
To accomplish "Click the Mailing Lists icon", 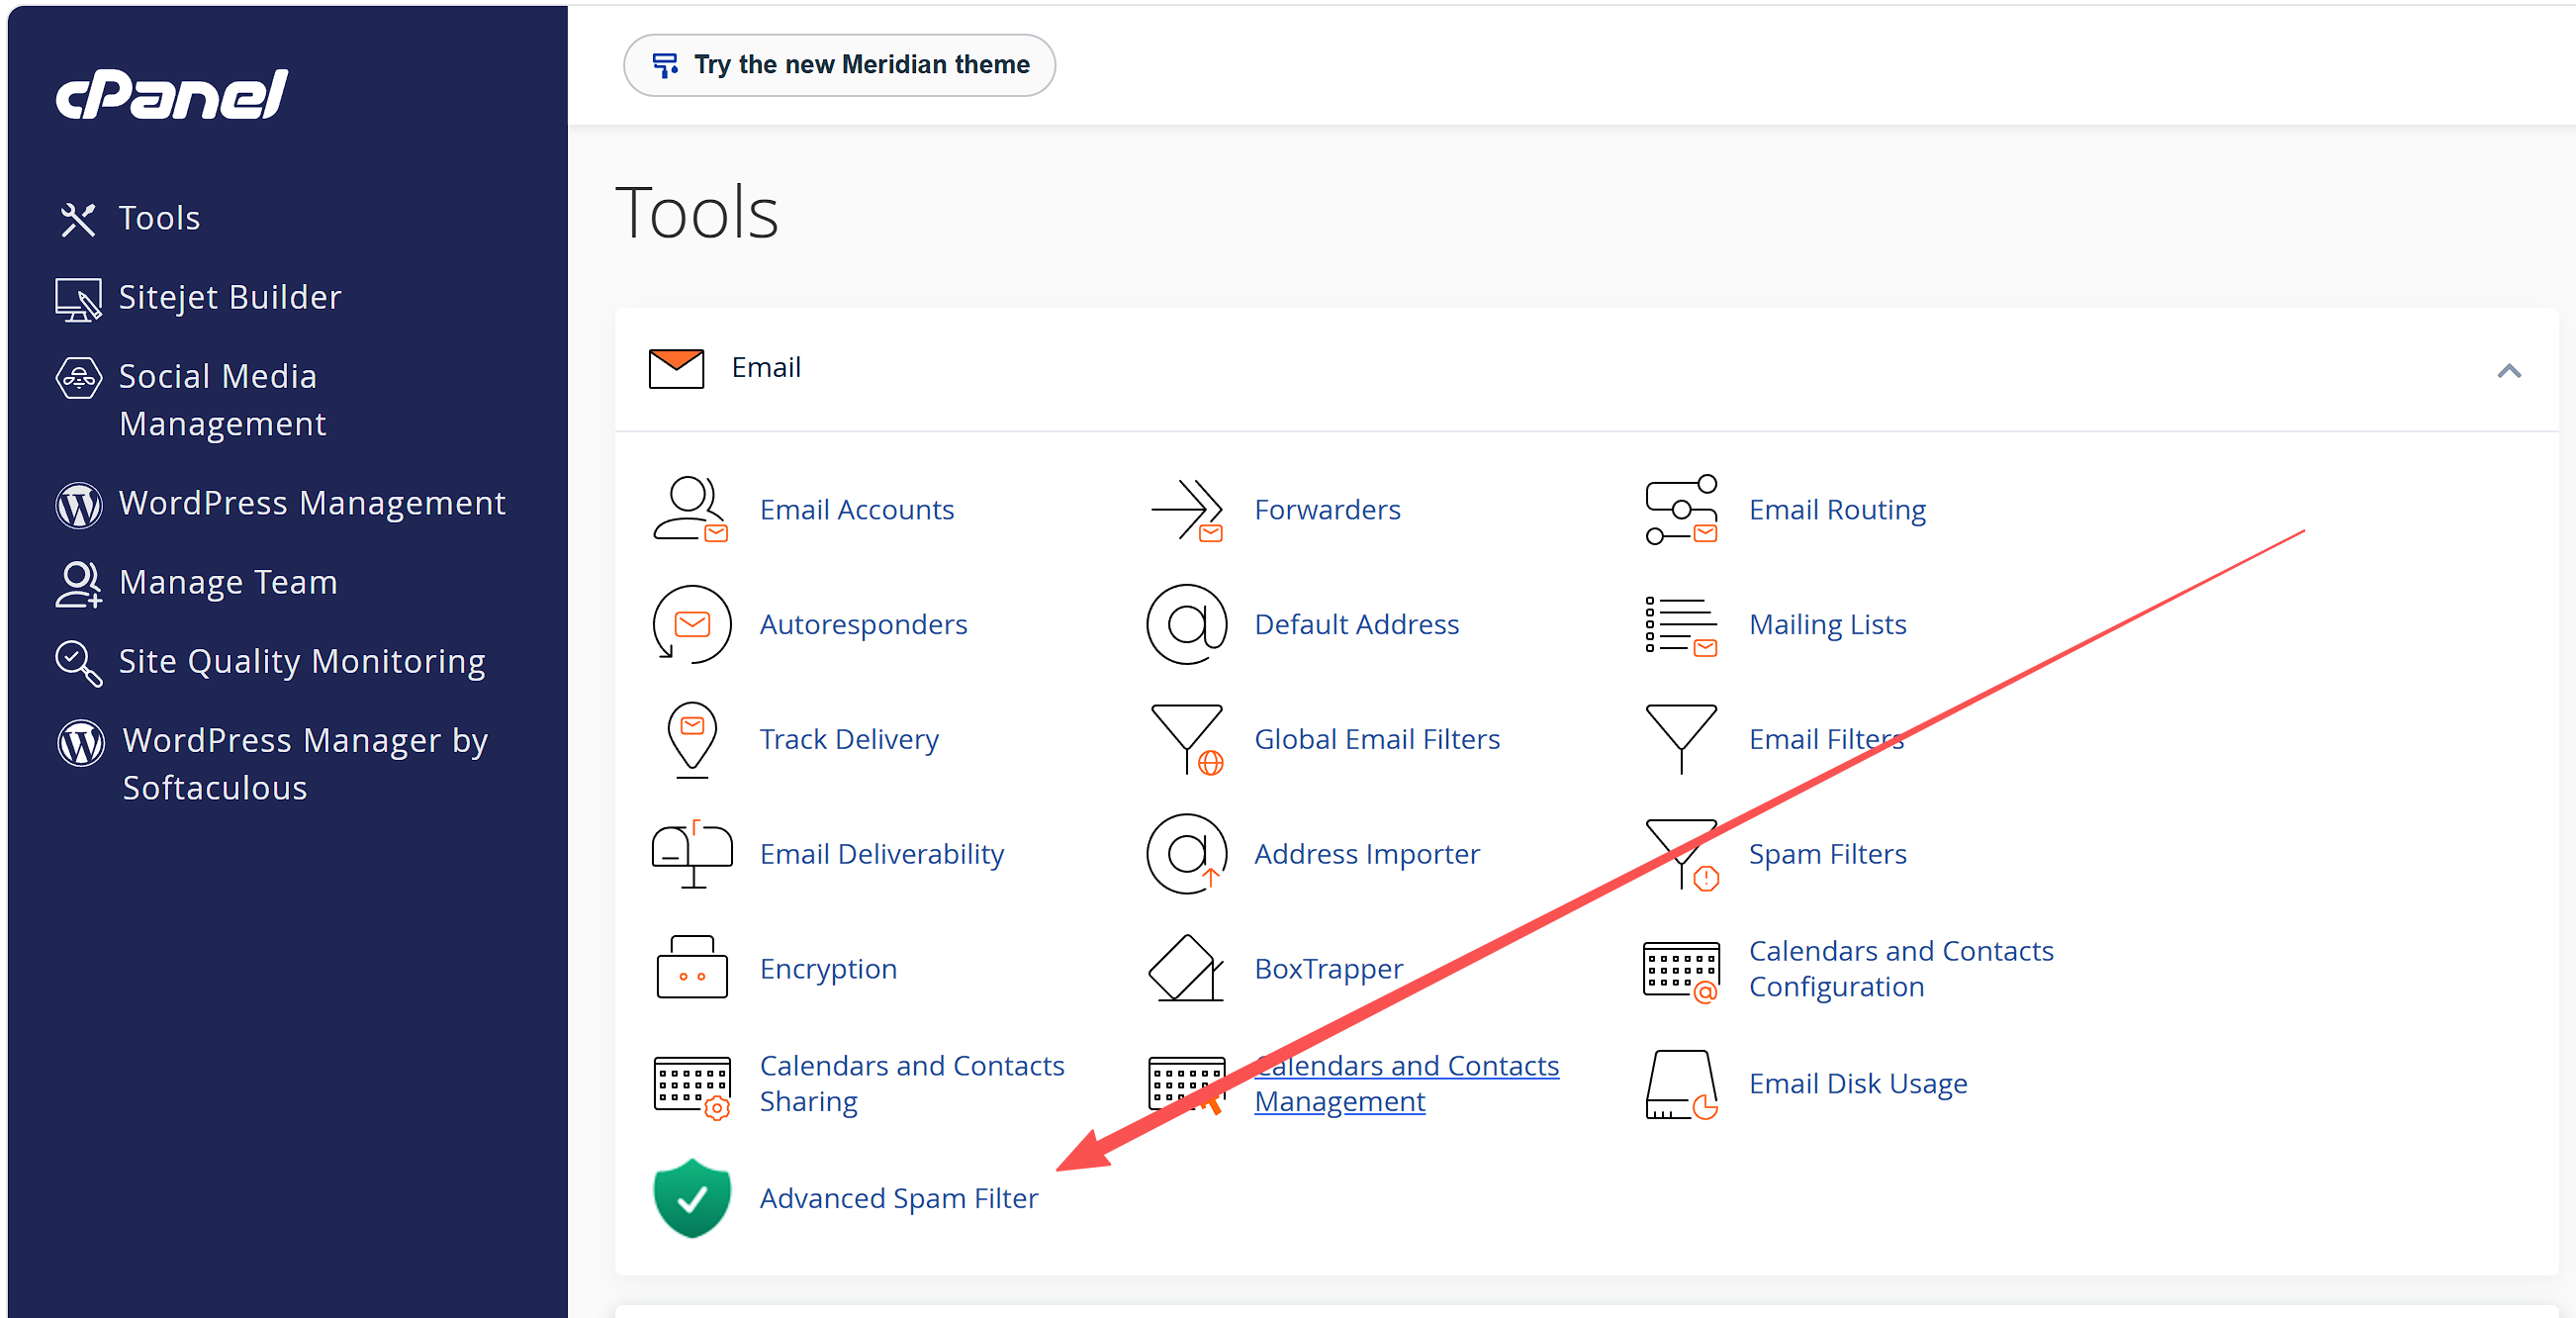I will coord(1681,625).
